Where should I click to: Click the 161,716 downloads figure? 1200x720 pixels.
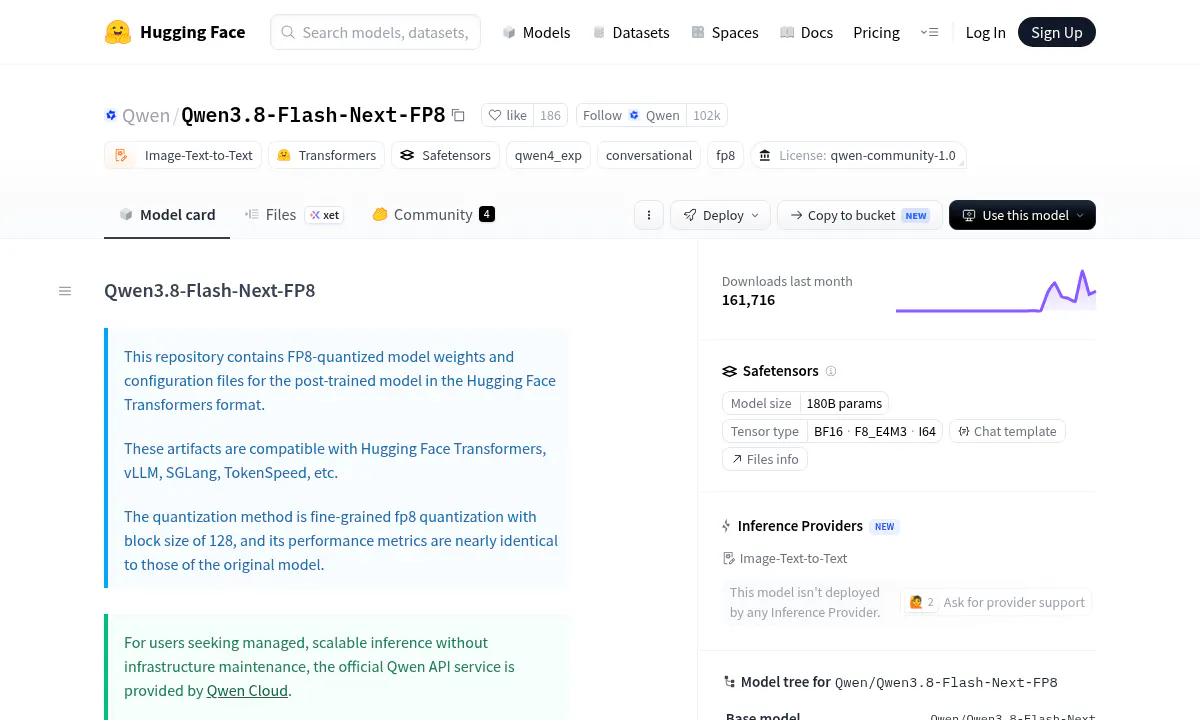coord(748,300)
